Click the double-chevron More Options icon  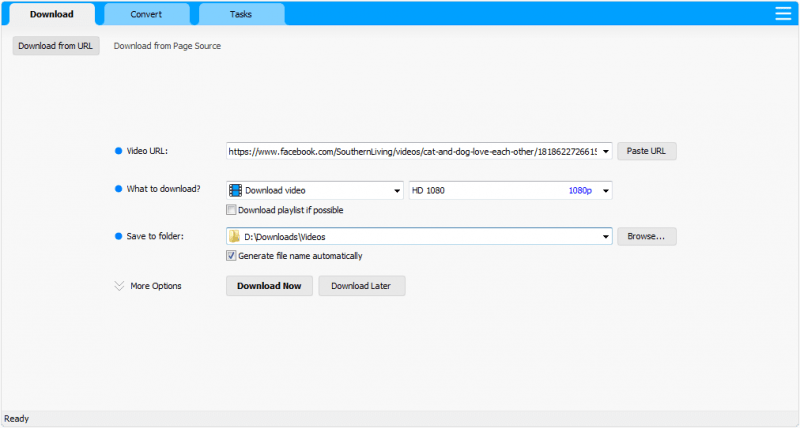(120, 286)
